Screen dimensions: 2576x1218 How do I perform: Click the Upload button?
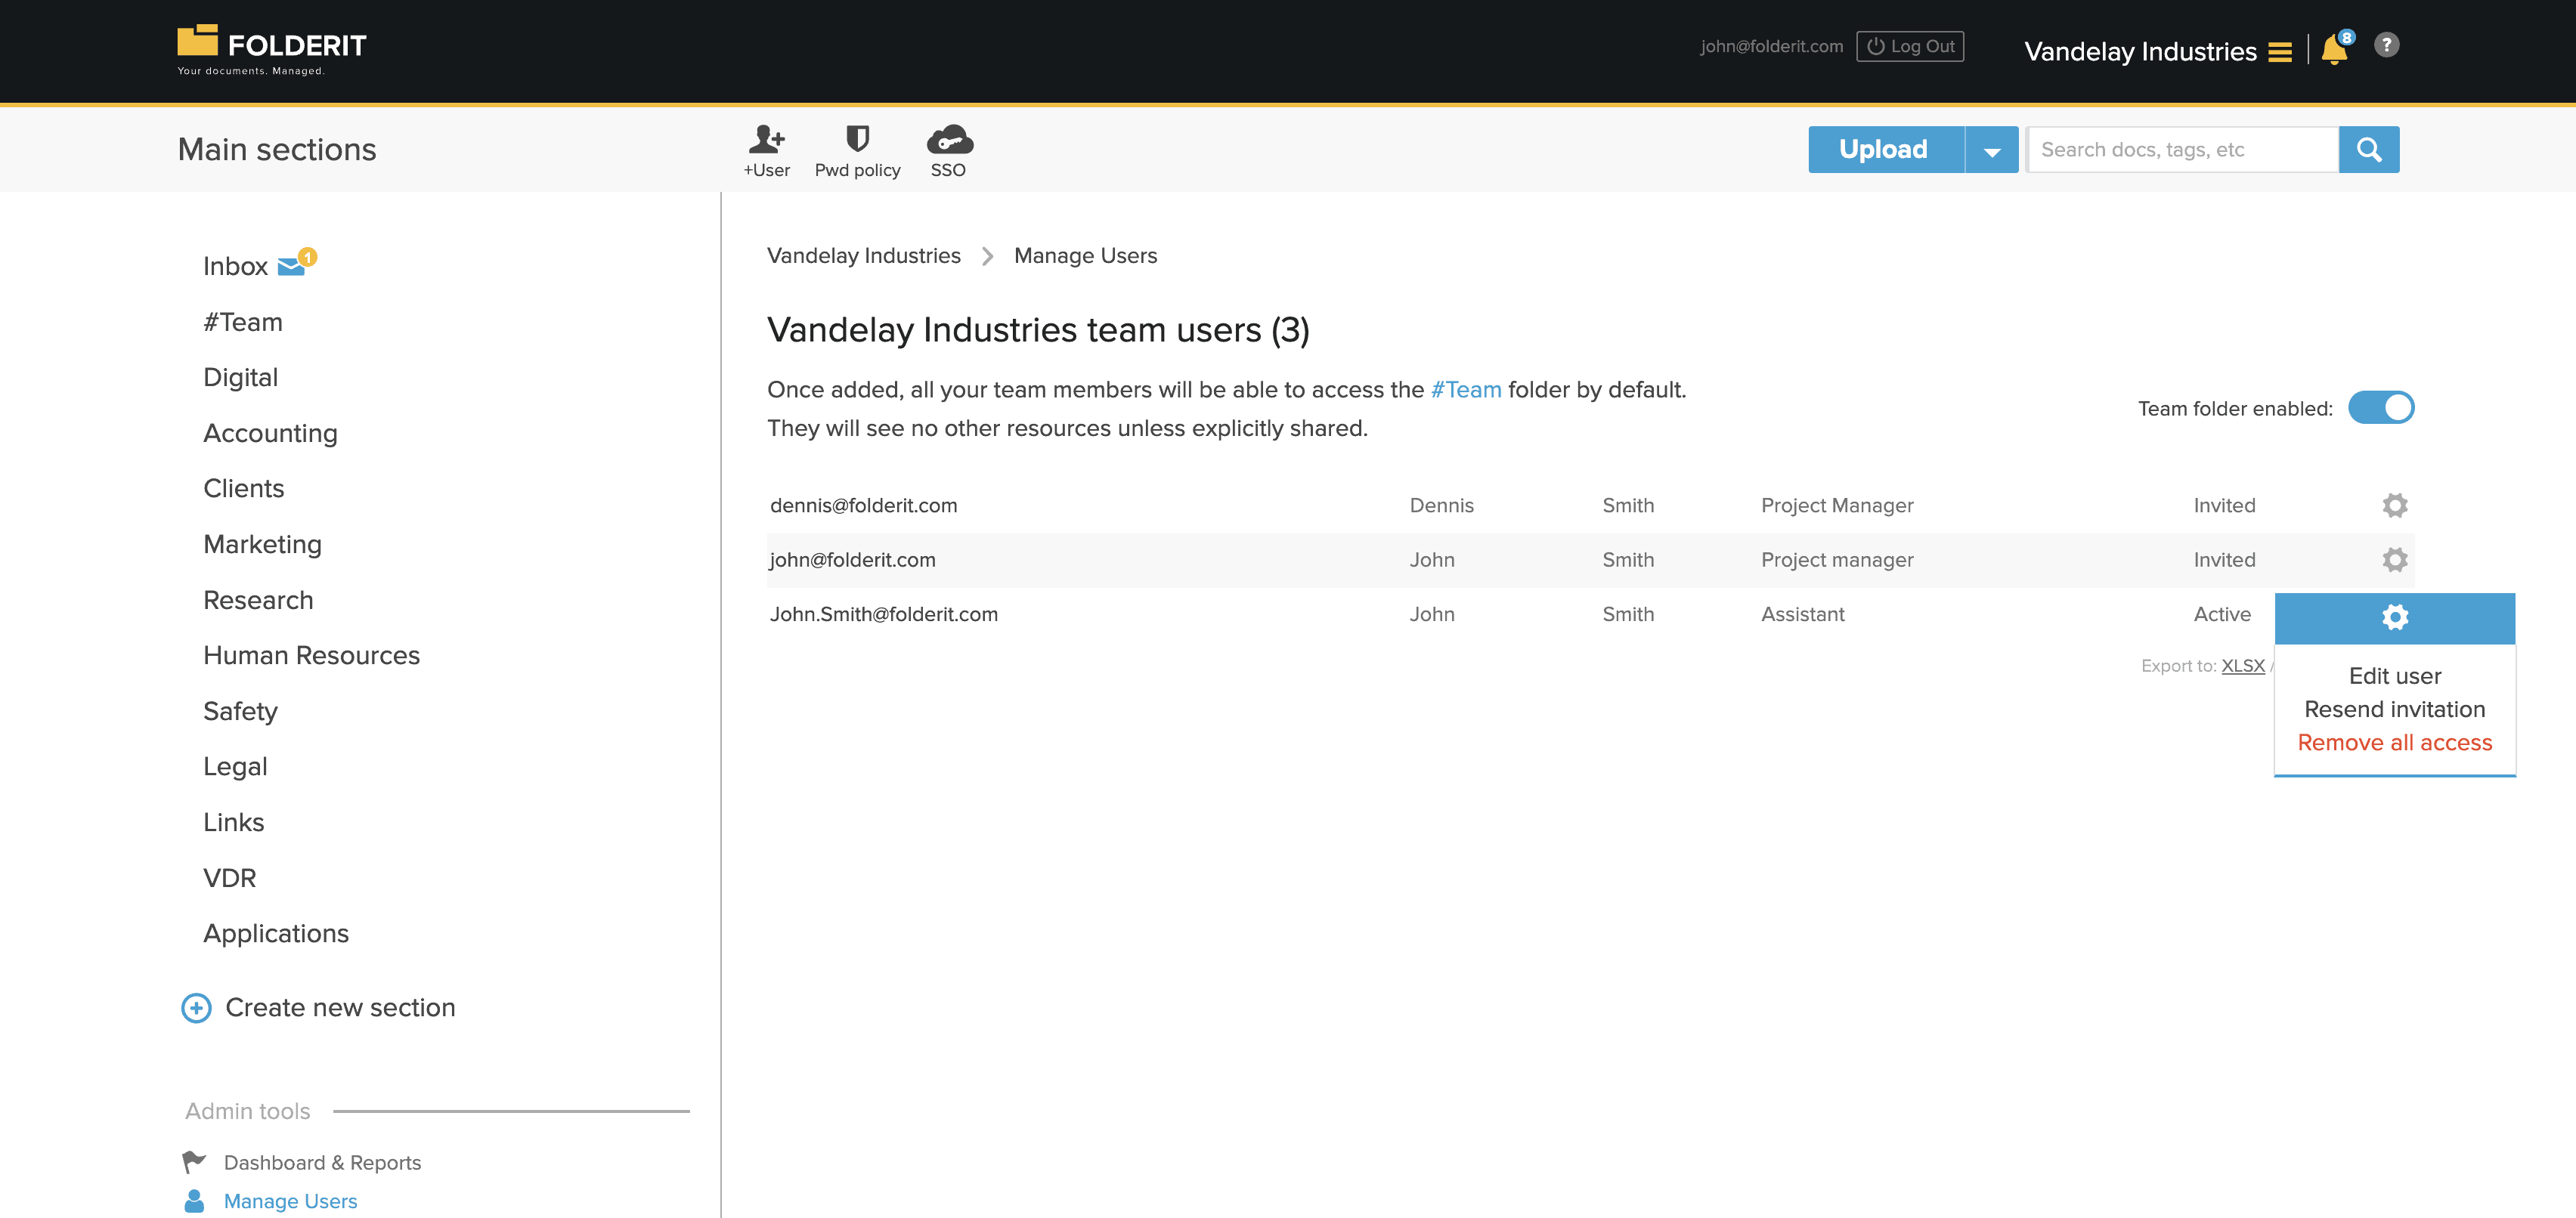[1886, 149]
